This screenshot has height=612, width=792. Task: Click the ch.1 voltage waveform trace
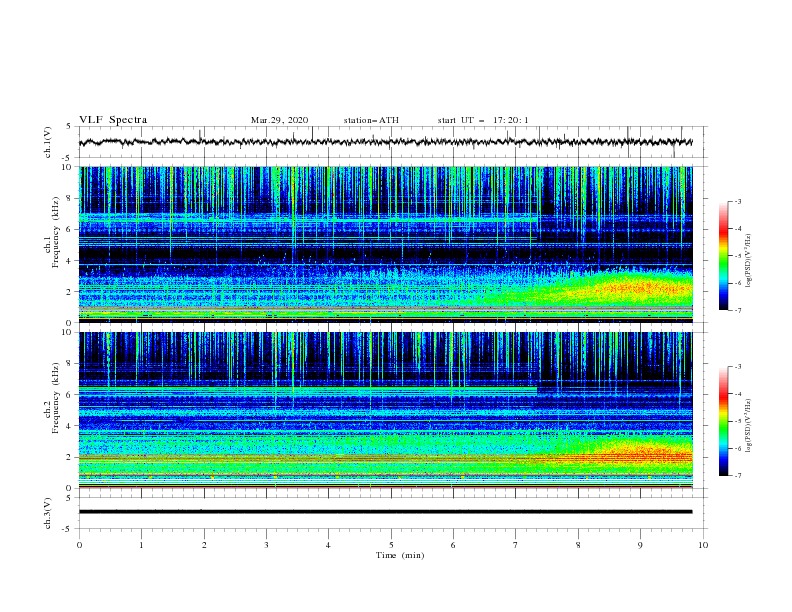[x=385, y=142]
